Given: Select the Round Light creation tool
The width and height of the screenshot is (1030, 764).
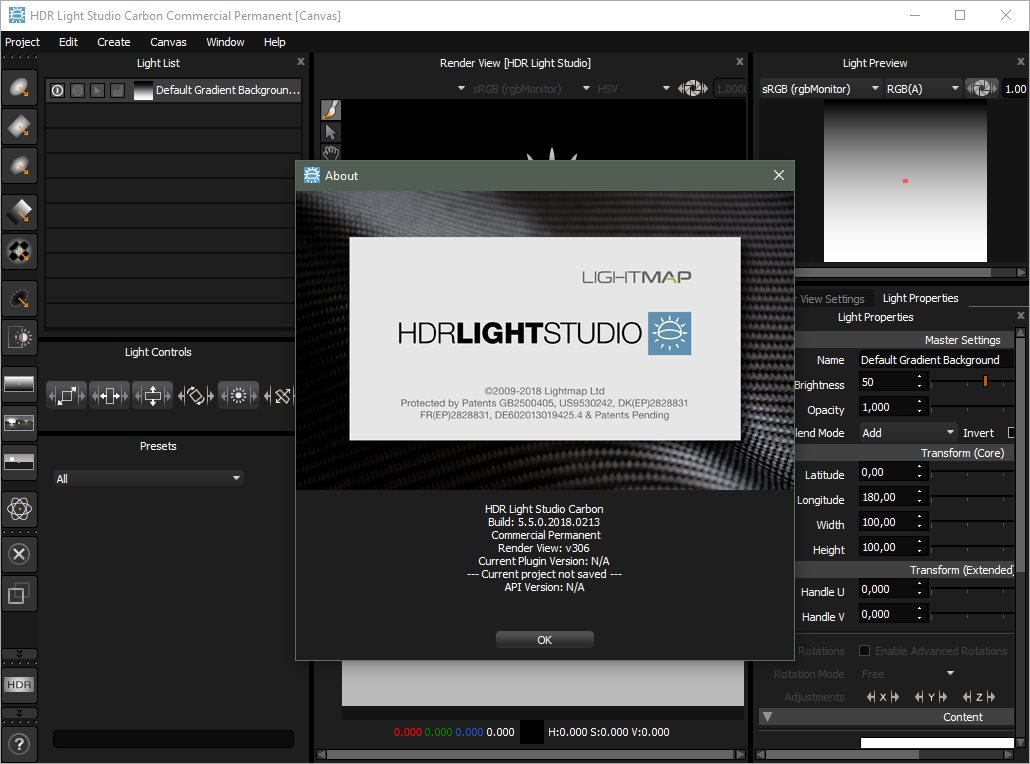Looking at the screenshot, I should 20,89.
